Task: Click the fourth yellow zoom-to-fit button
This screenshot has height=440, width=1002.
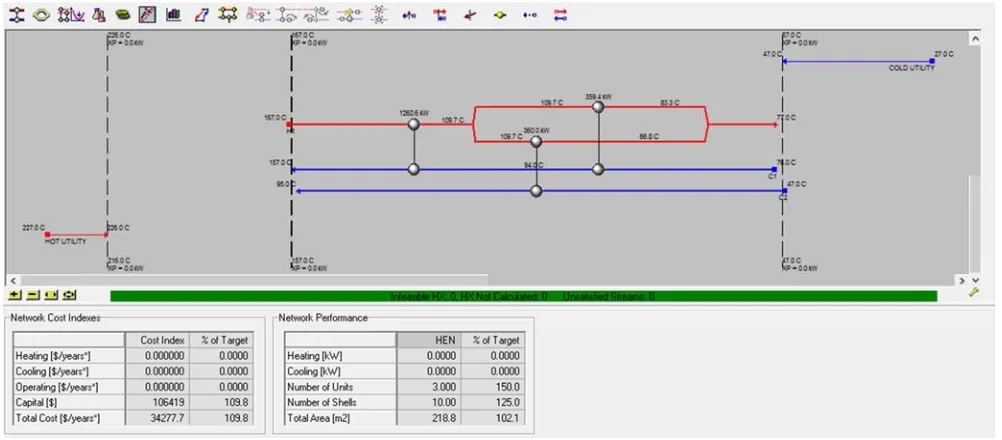Action: pos(70,295)
